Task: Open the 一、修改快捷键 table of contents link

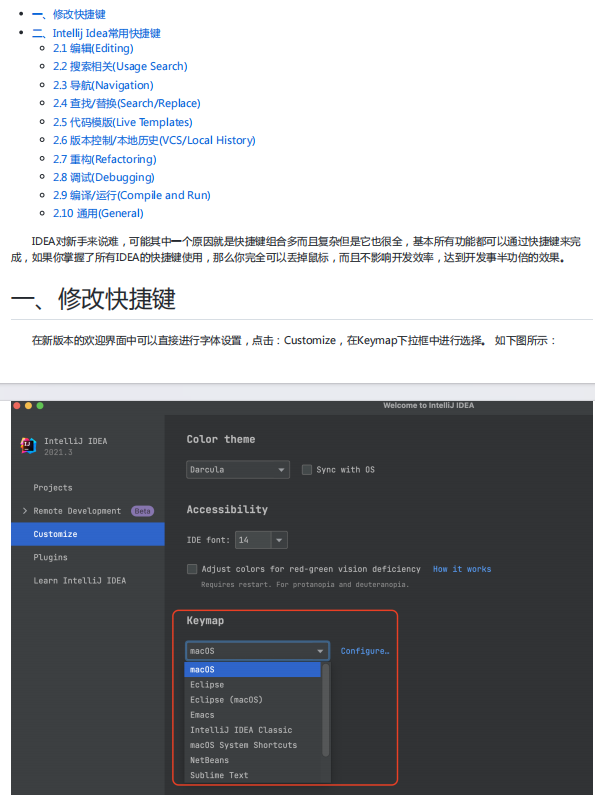Action: pyautogui.click(x=69, y=14)
